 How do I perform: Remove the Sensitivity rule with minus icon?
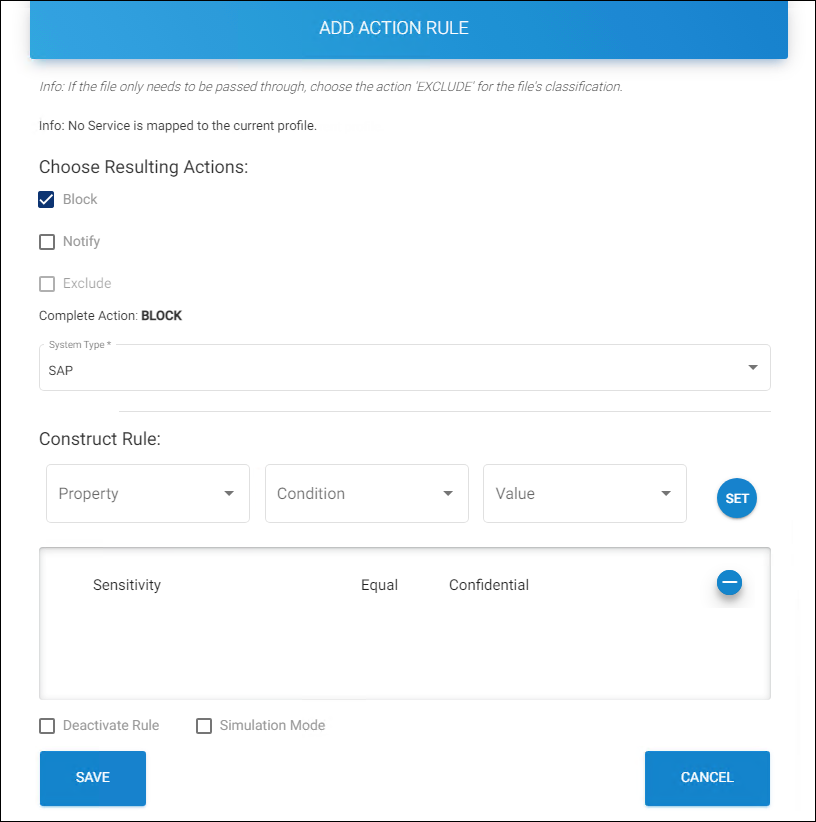tap(729, 582)
